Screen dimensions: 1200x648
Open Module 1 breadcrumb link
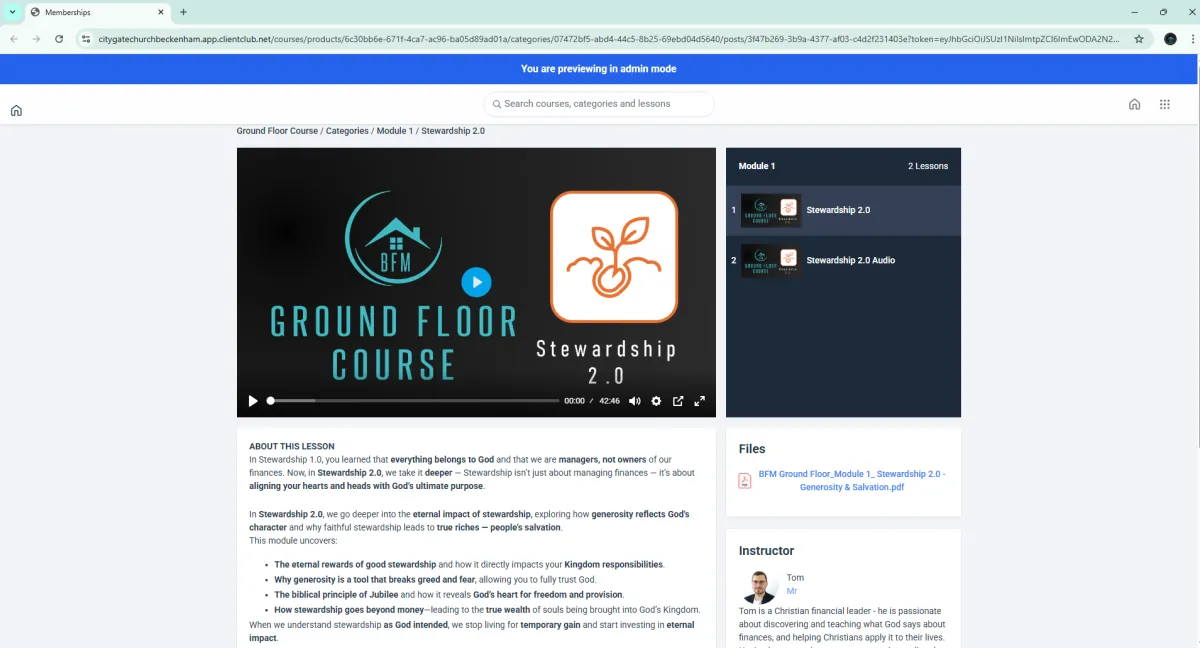(394, 131)
